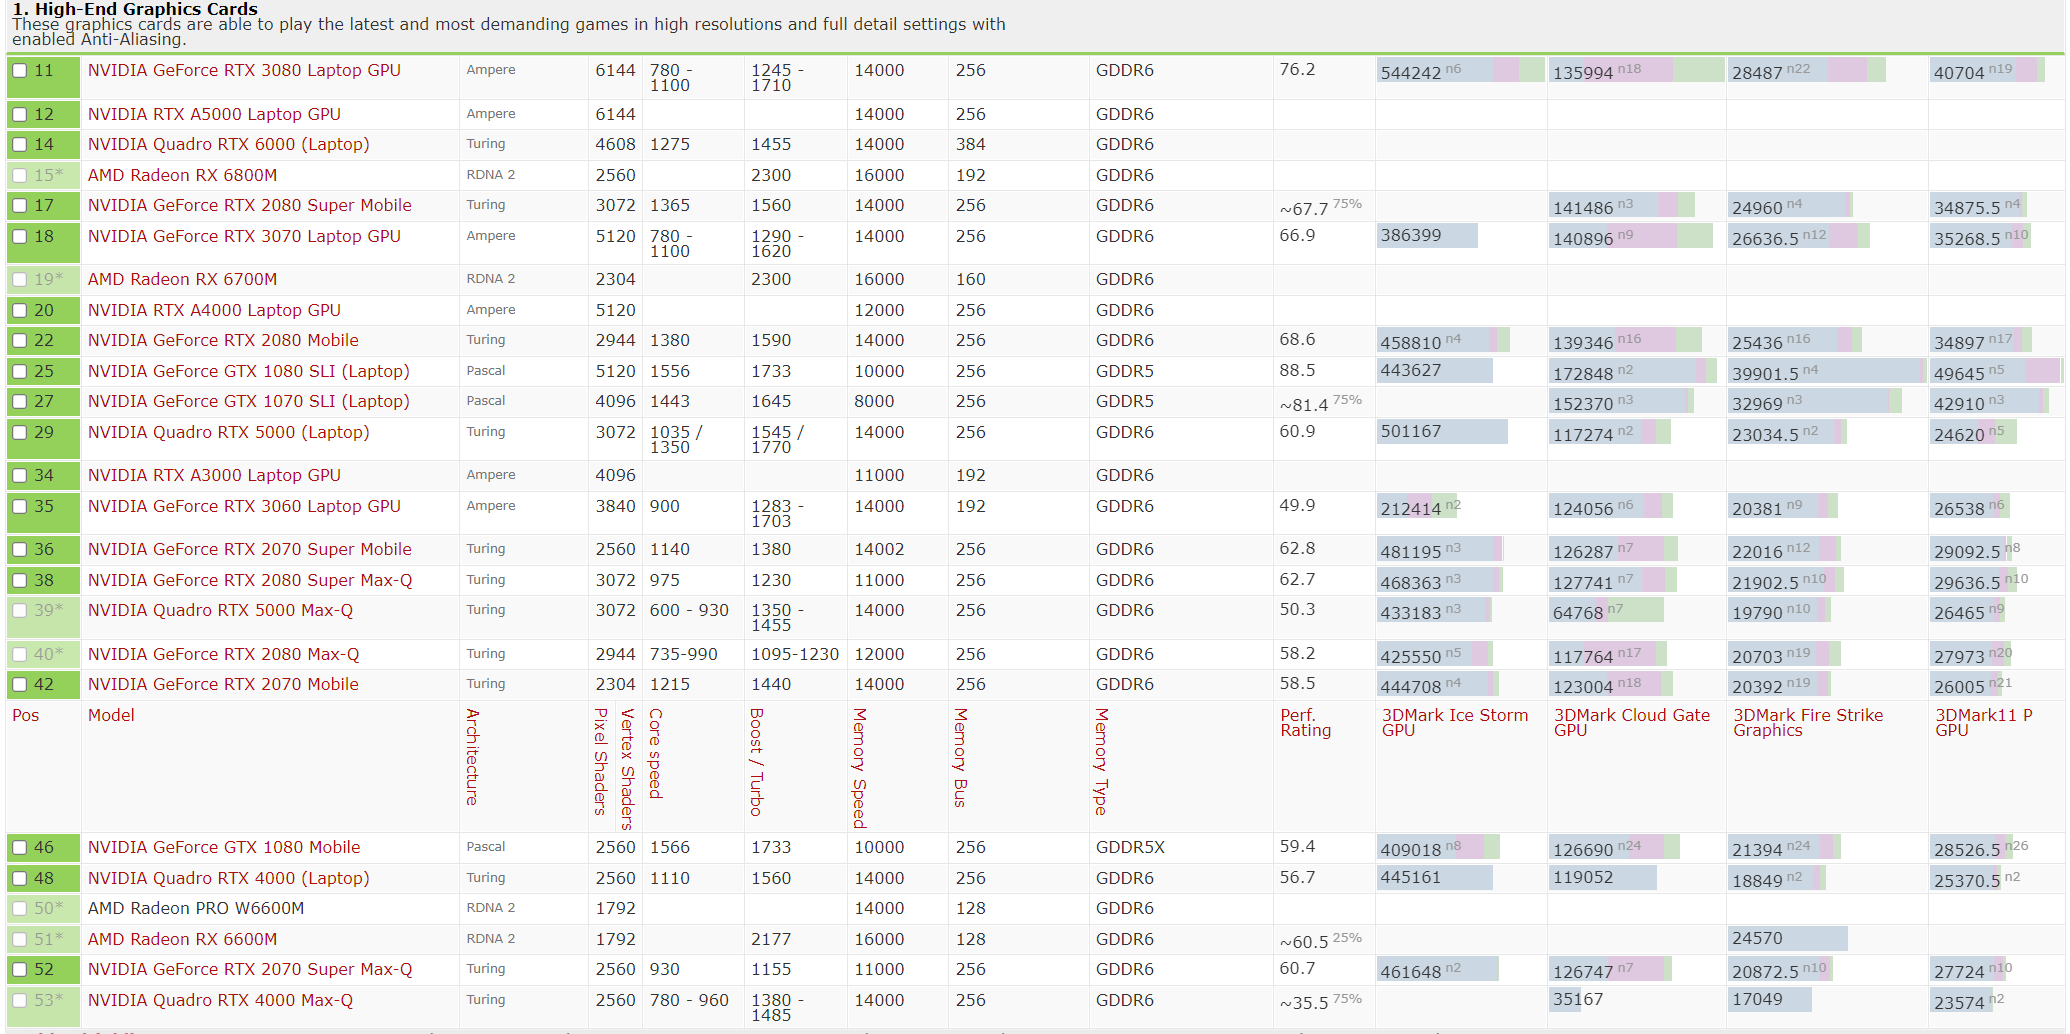Click the 24570 Fire Strike bar for RX 6600M
Viewport: 2070px width, 1034px height.
pyautogui.click(x=1788, y=939)
